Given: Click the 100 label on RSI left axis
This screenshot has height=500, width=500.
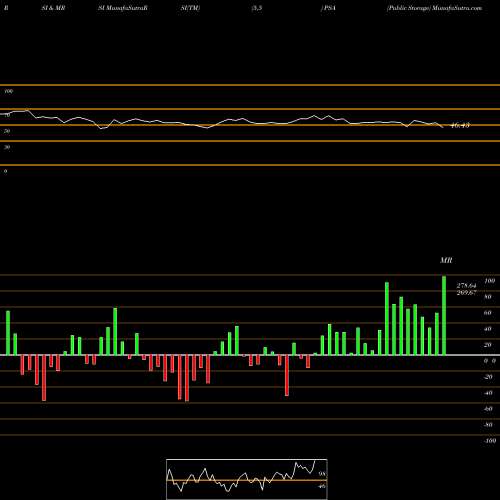Looking at the screenshot, I should coord(9,91).
